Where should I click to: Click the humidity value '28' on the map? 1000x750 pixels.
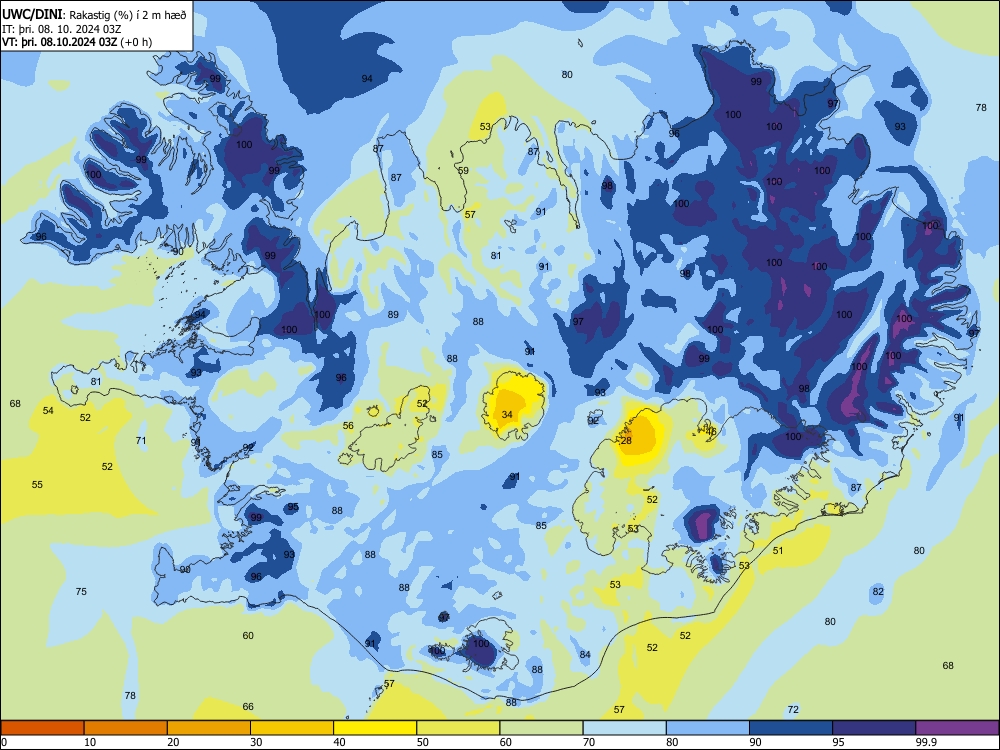[626, 441]
